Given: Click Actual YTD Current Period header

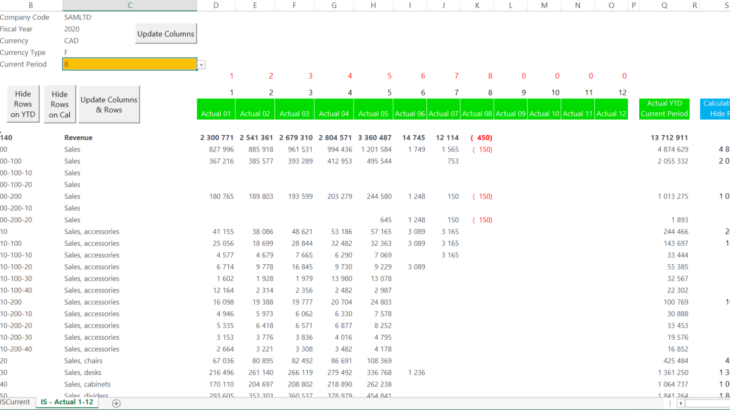Looking at the screenshot, I should [664, 109].
